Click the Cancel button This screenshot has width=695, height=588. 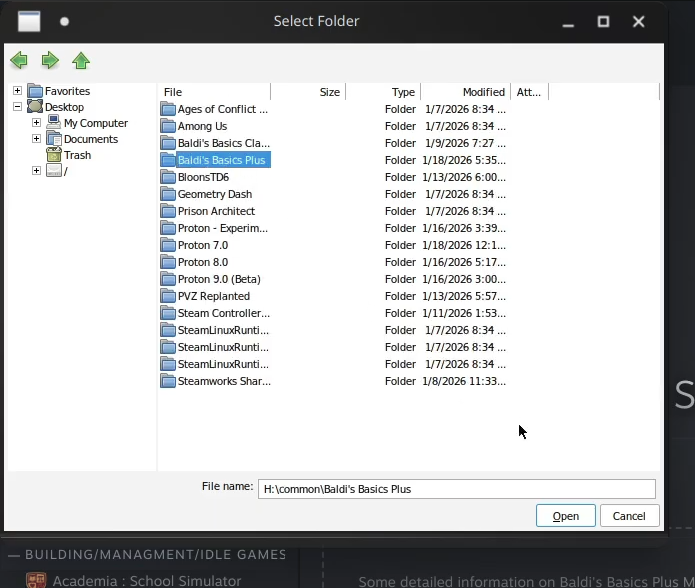coord(629,516)
